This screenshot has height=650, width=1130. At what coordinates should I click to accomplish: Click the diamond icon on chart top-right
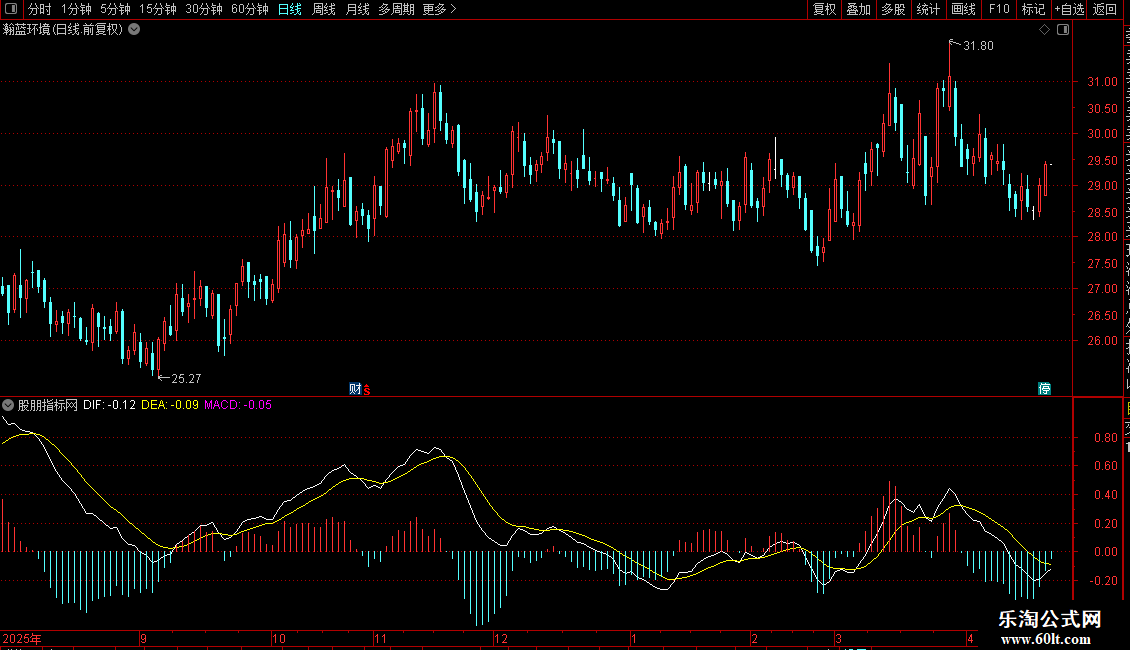1044,30
